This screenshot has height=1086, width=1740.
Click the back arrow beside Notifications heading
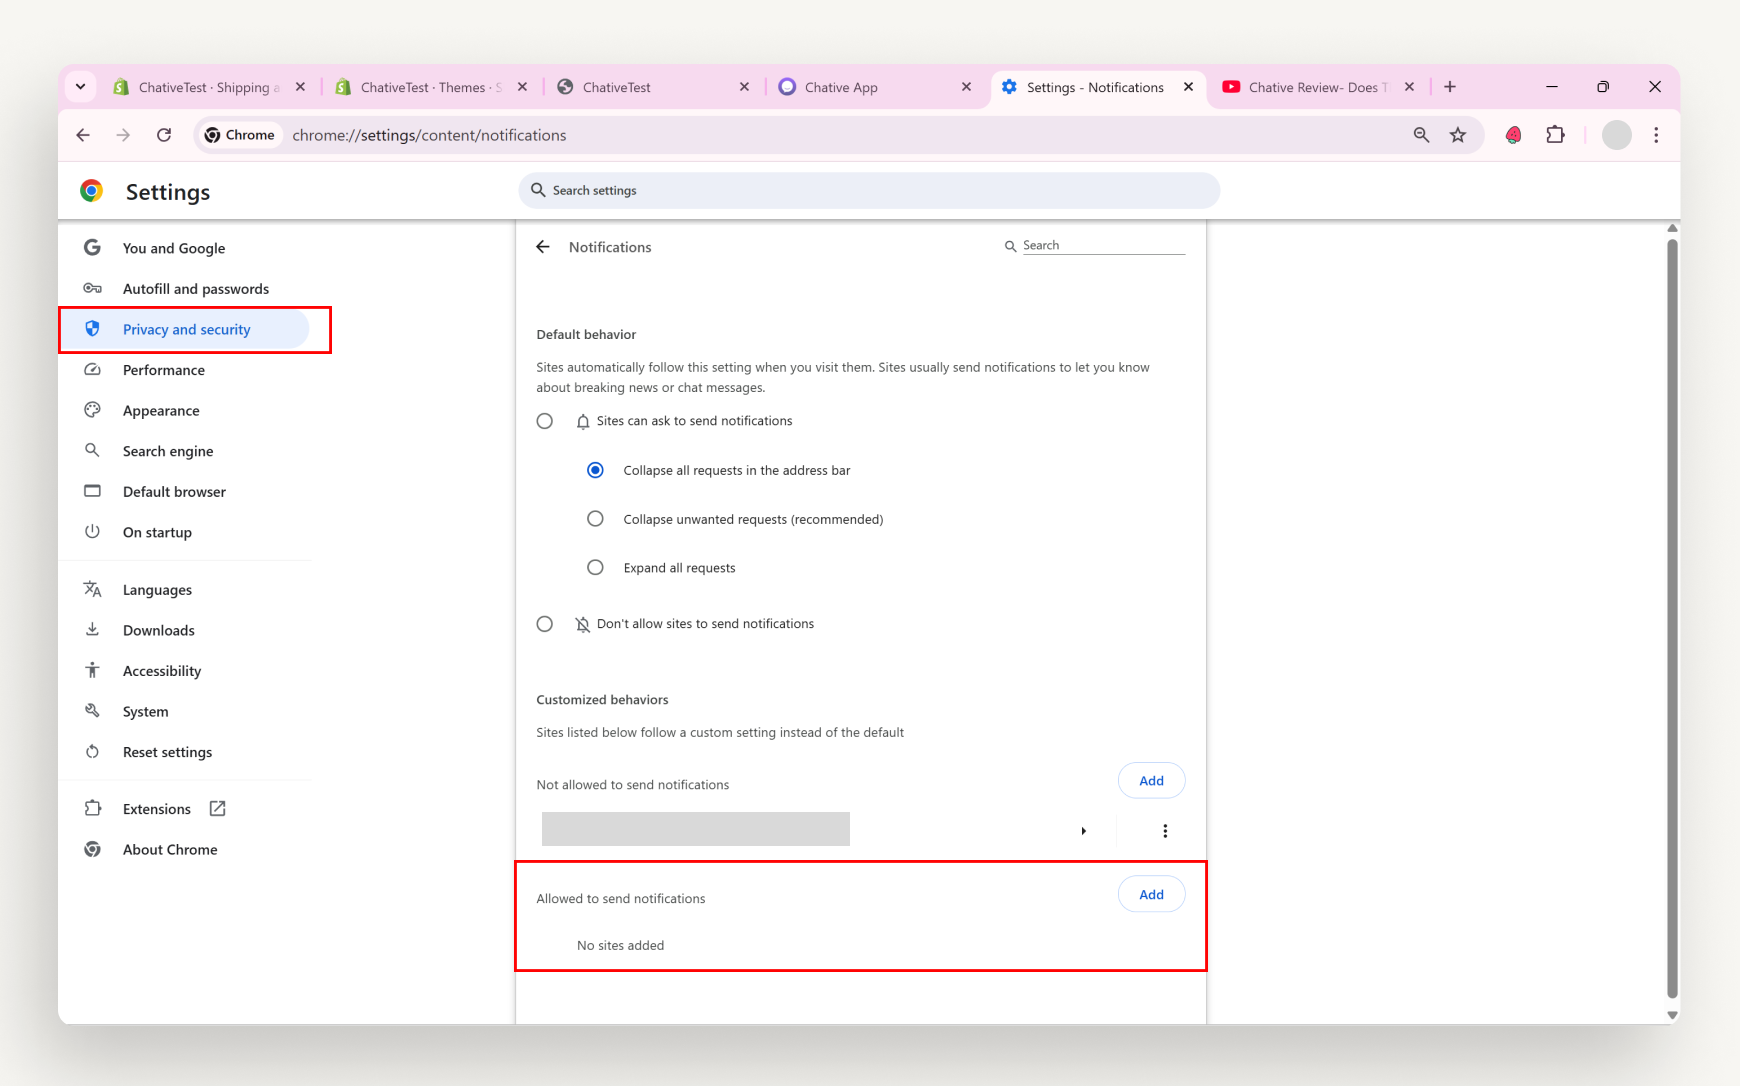543,246
